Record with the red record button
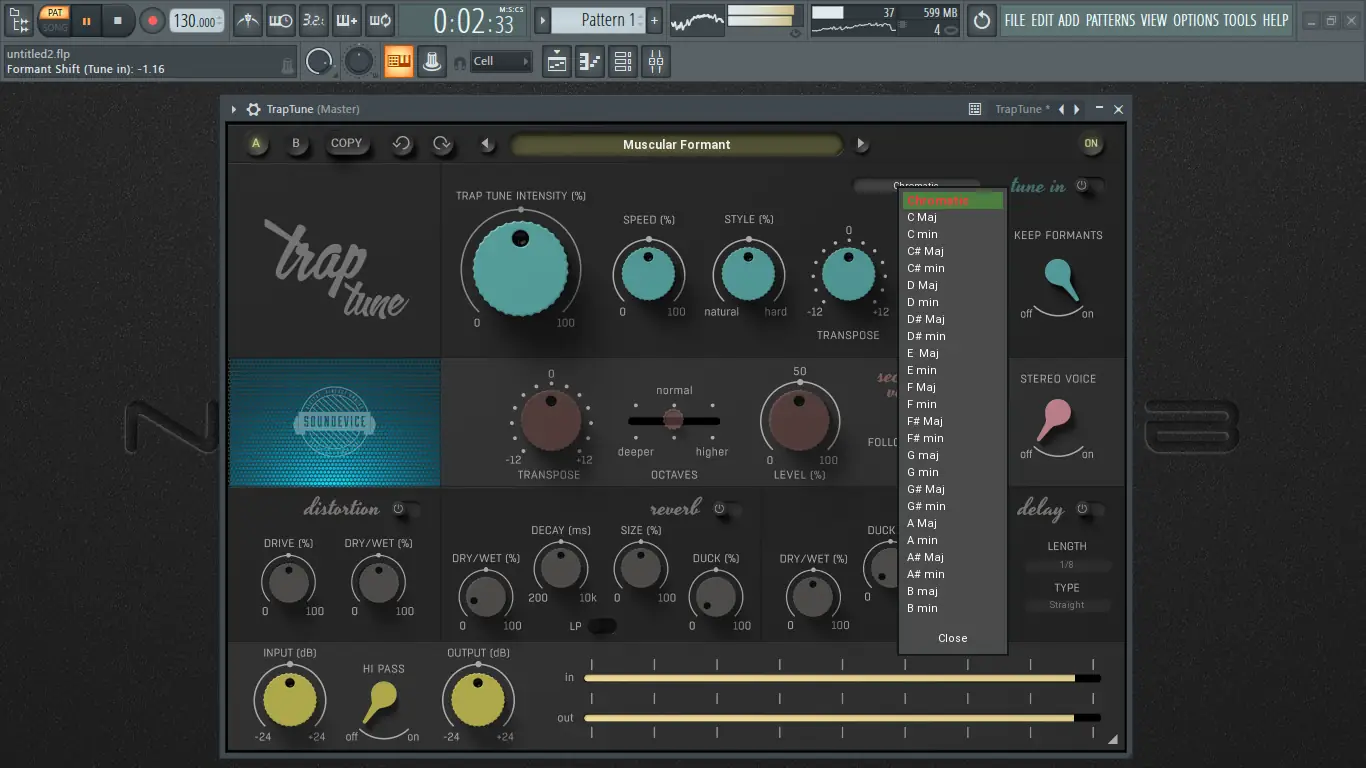 (152, 20)
